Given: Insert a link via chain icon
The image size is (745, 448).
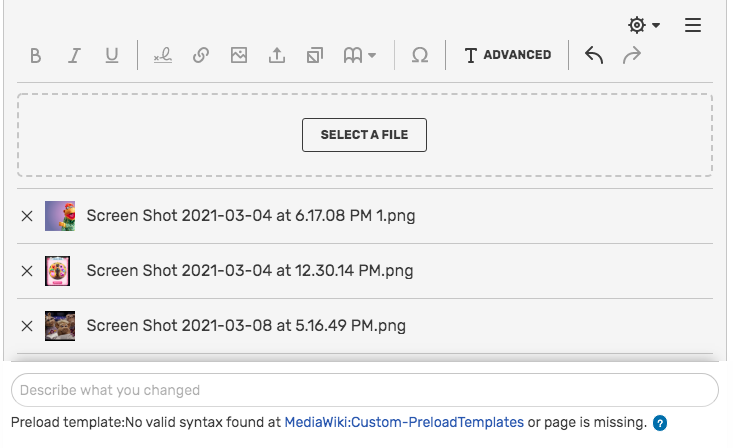Looking at the screenshot, I should click(201, 56).
